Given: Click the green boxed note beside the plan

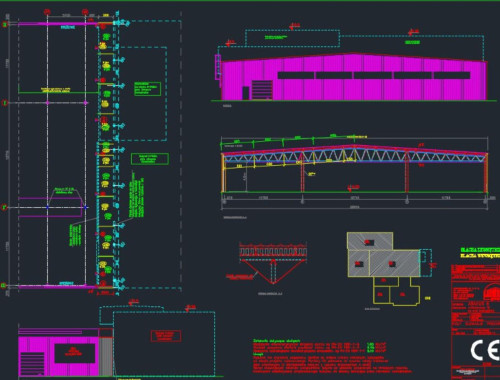Looking at the screenshot, I should tap(148, 89).
